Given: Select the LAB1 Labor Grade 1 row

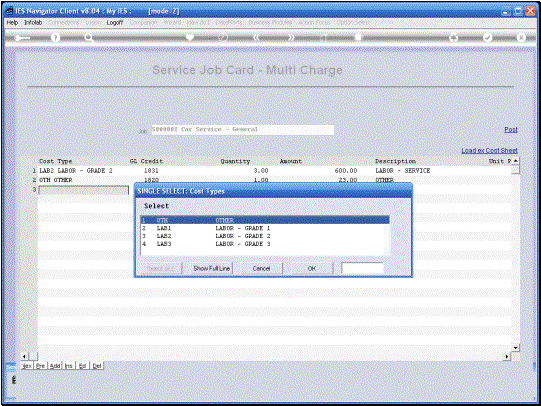Looking at the screenshot, I should coord(265,228).
